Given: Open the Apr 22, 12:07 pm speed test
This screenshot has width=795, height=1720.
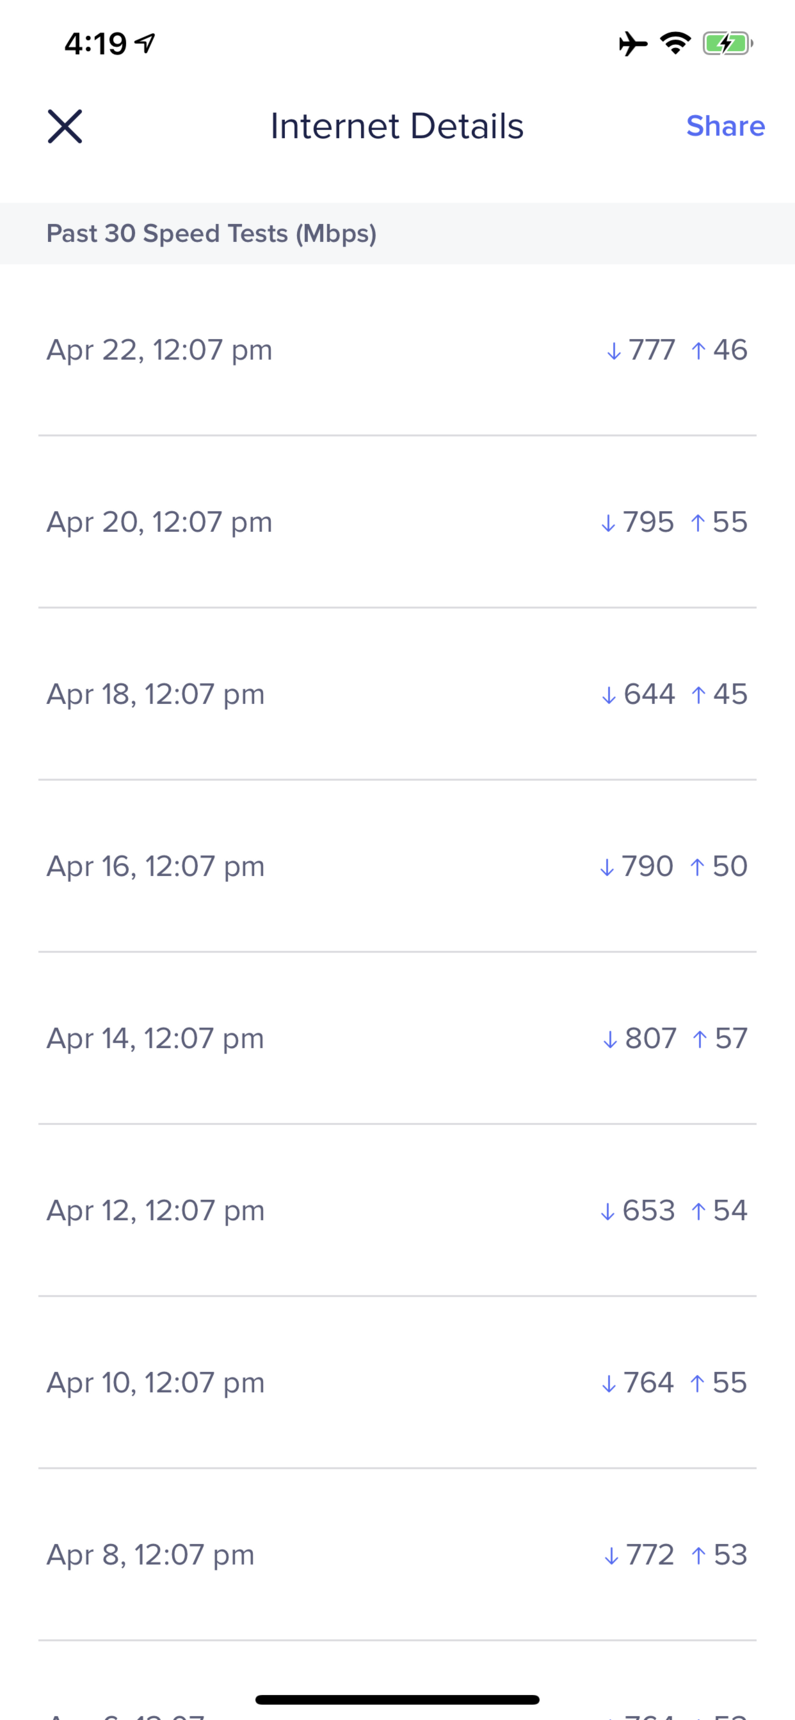Looking at the screenshot, I should pos(397,350).
